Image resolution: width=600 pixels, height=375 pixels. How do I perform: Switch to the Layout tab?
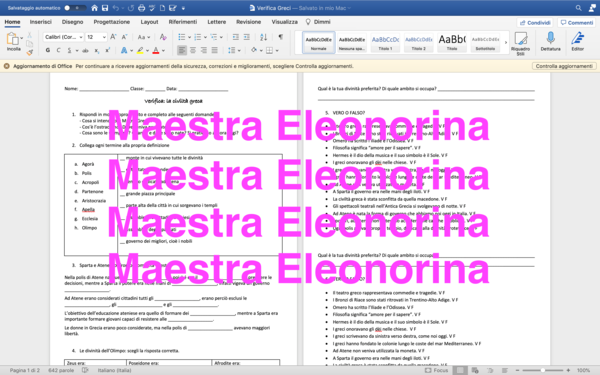[149, 22]
